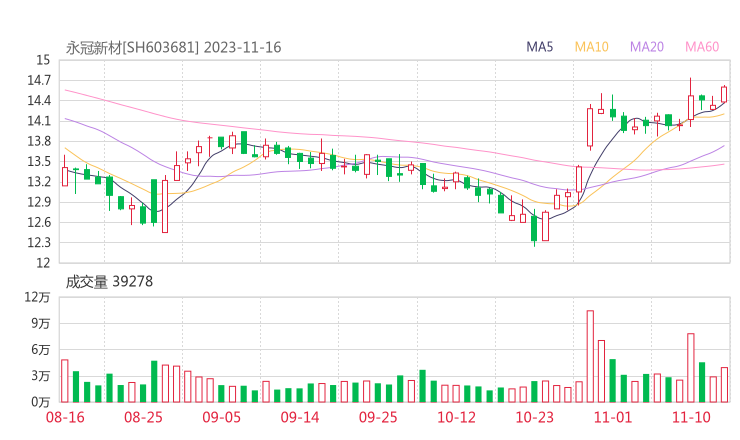
Task: Click the 15 price axis label
Action: click(43, 60)
